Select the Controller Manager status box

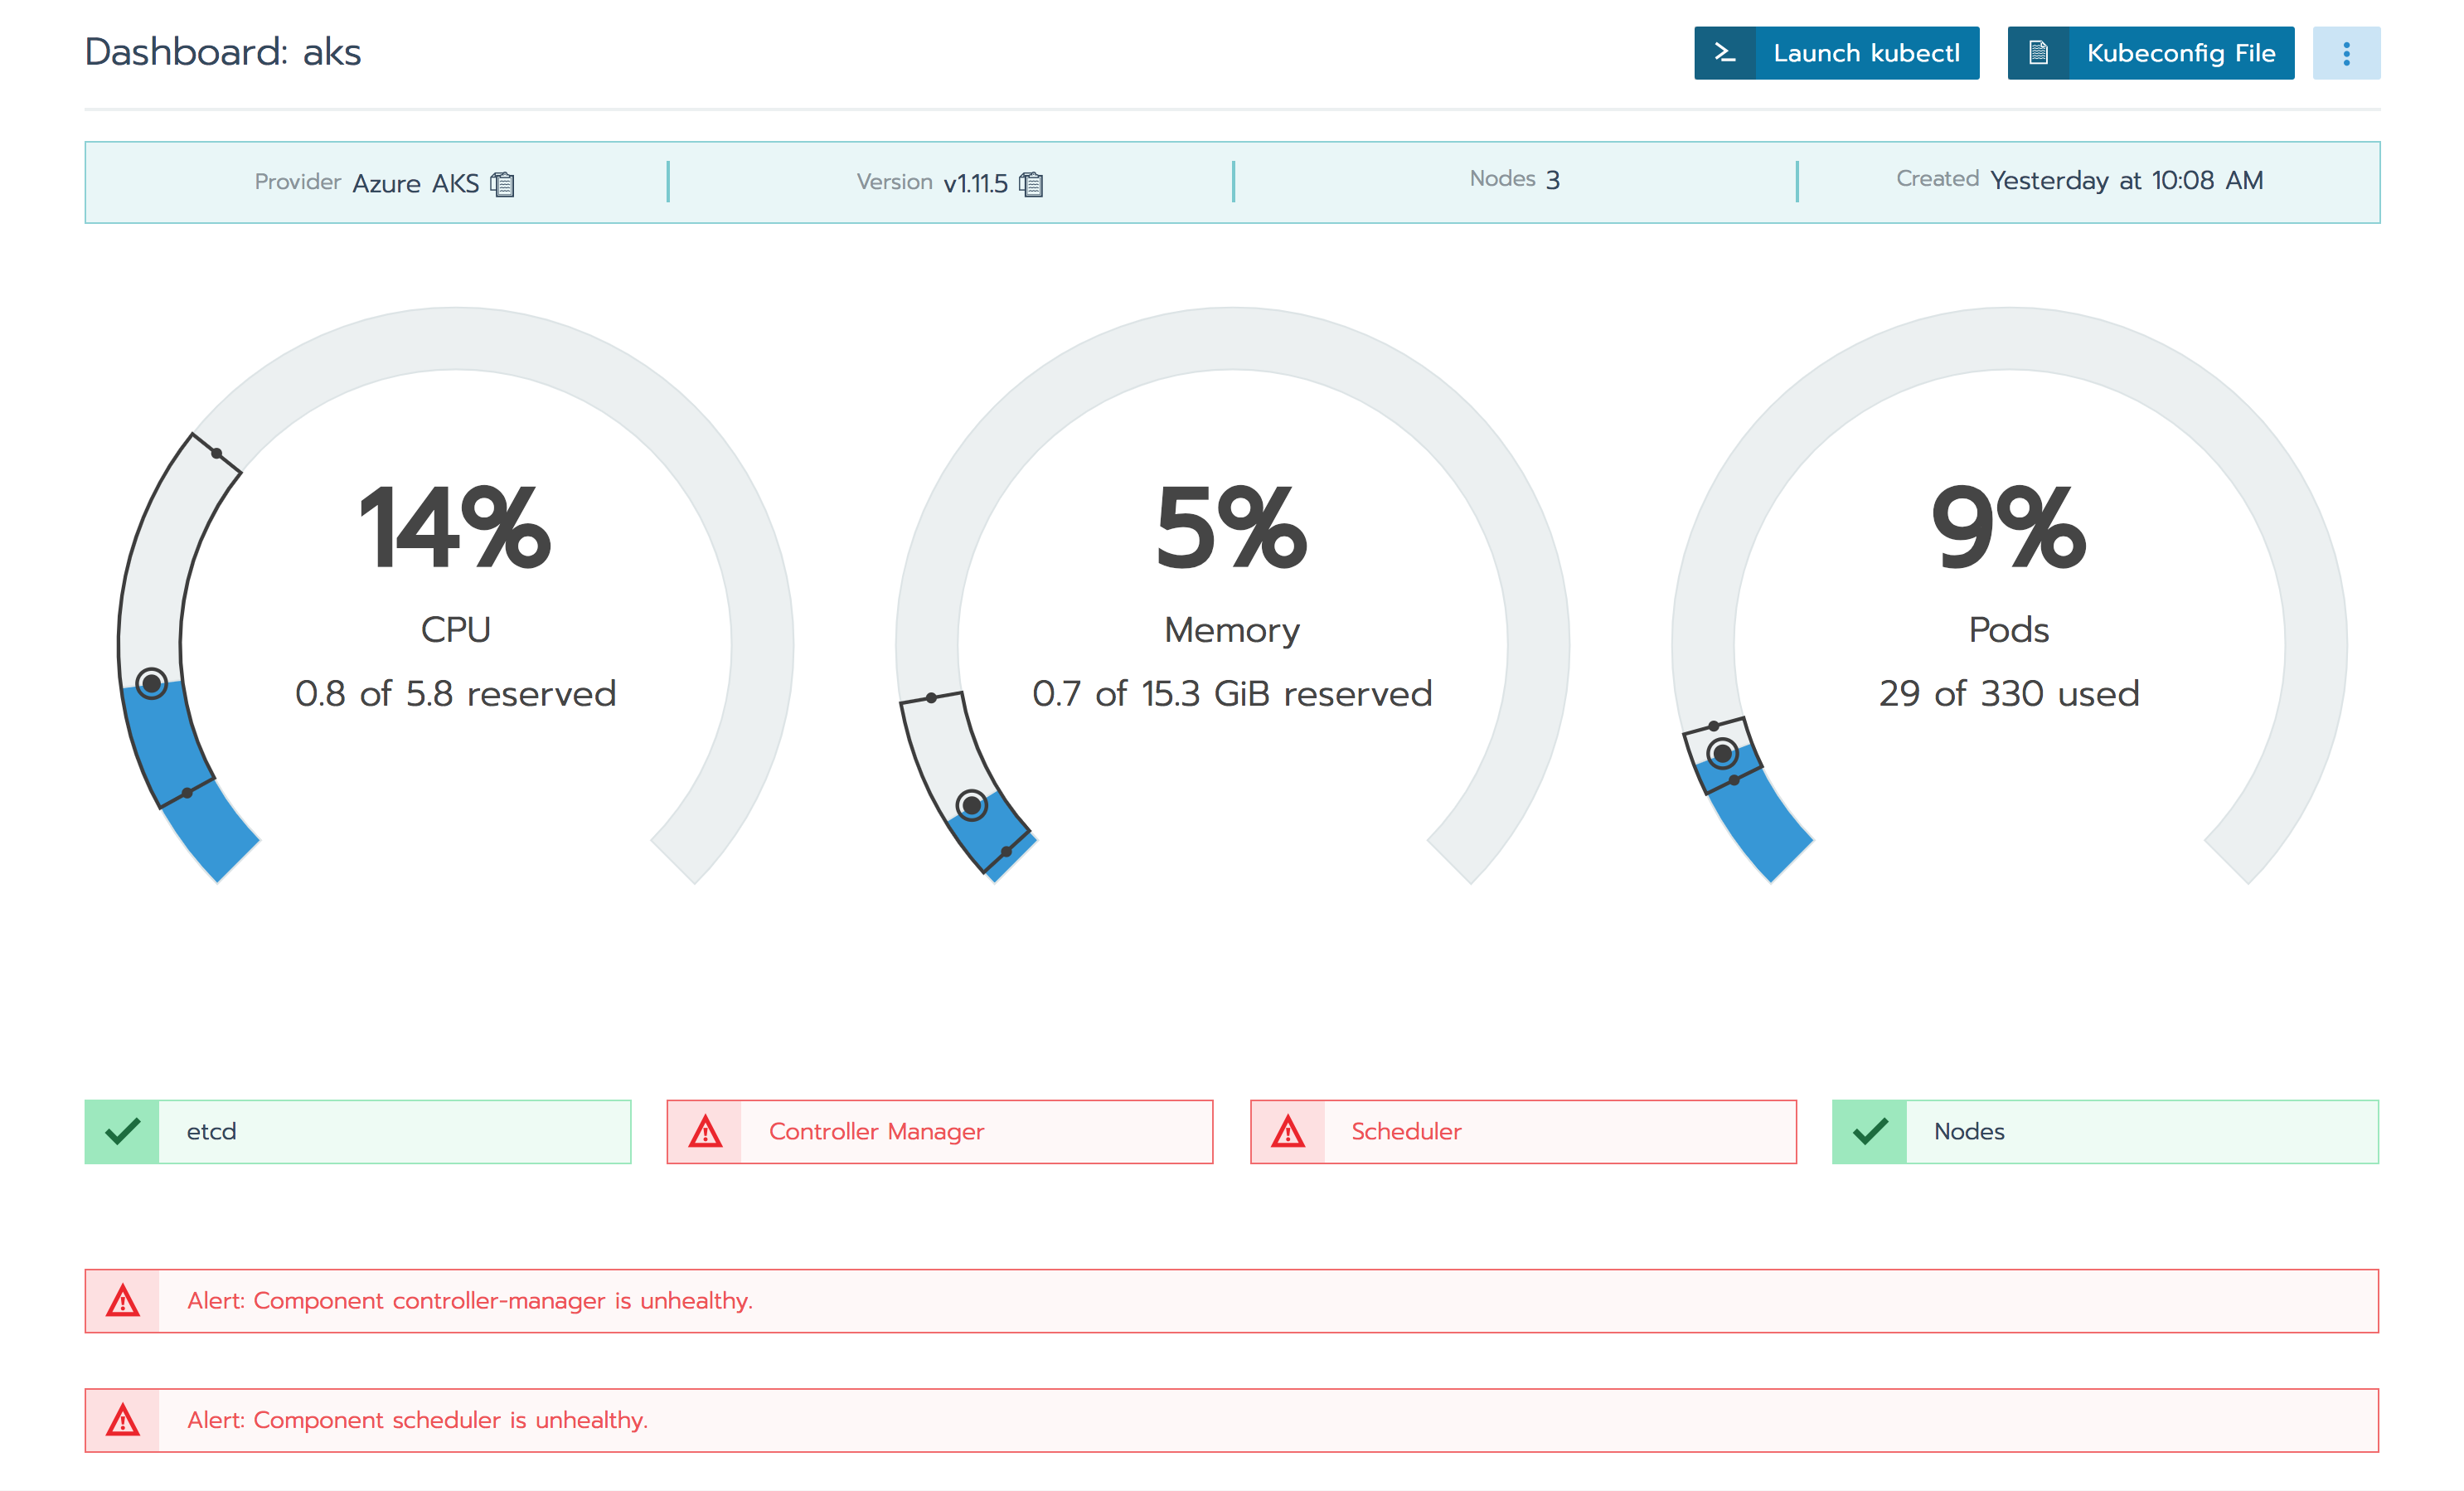940,1131
